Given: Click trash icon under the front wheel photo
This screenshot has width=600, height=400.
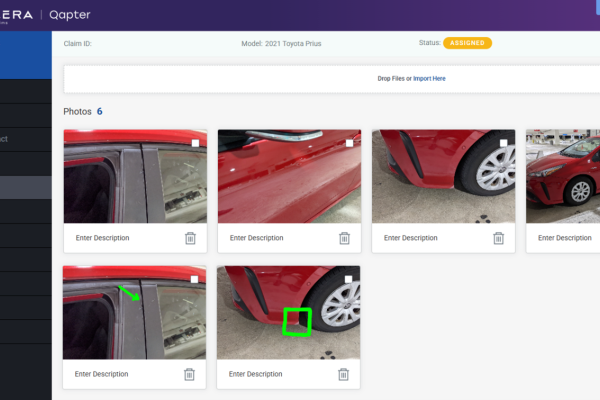Looking at the screenshot, I should 498,238.
